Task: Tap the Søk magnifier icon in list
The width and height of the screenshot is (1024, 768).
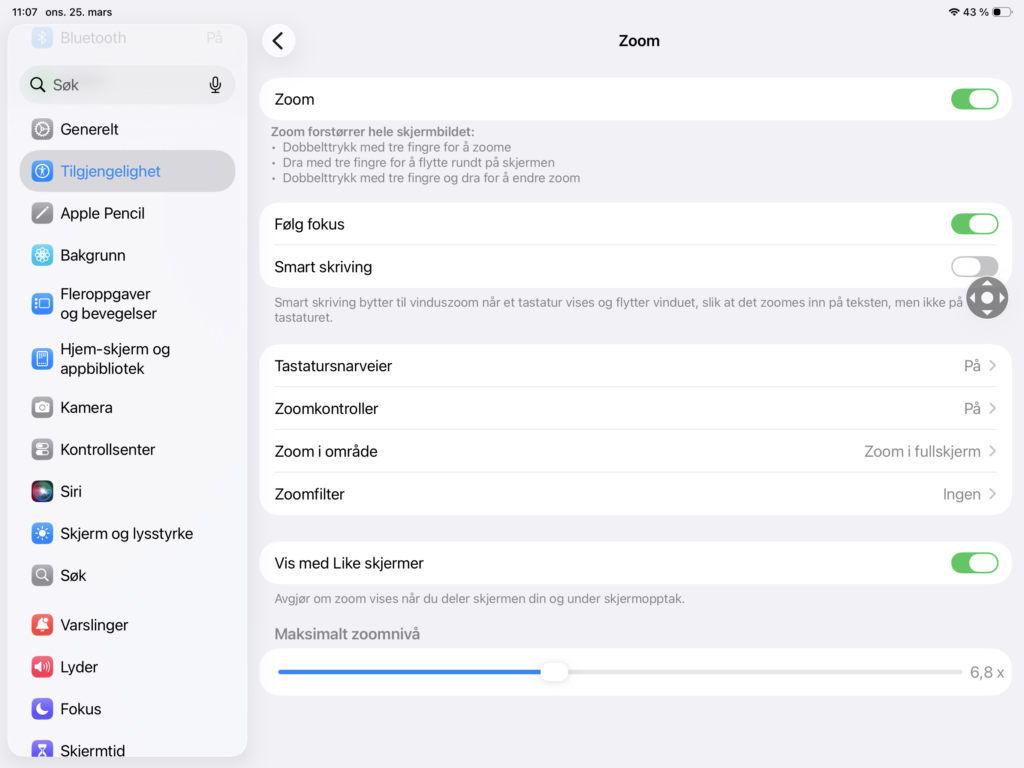Action: 42,575
